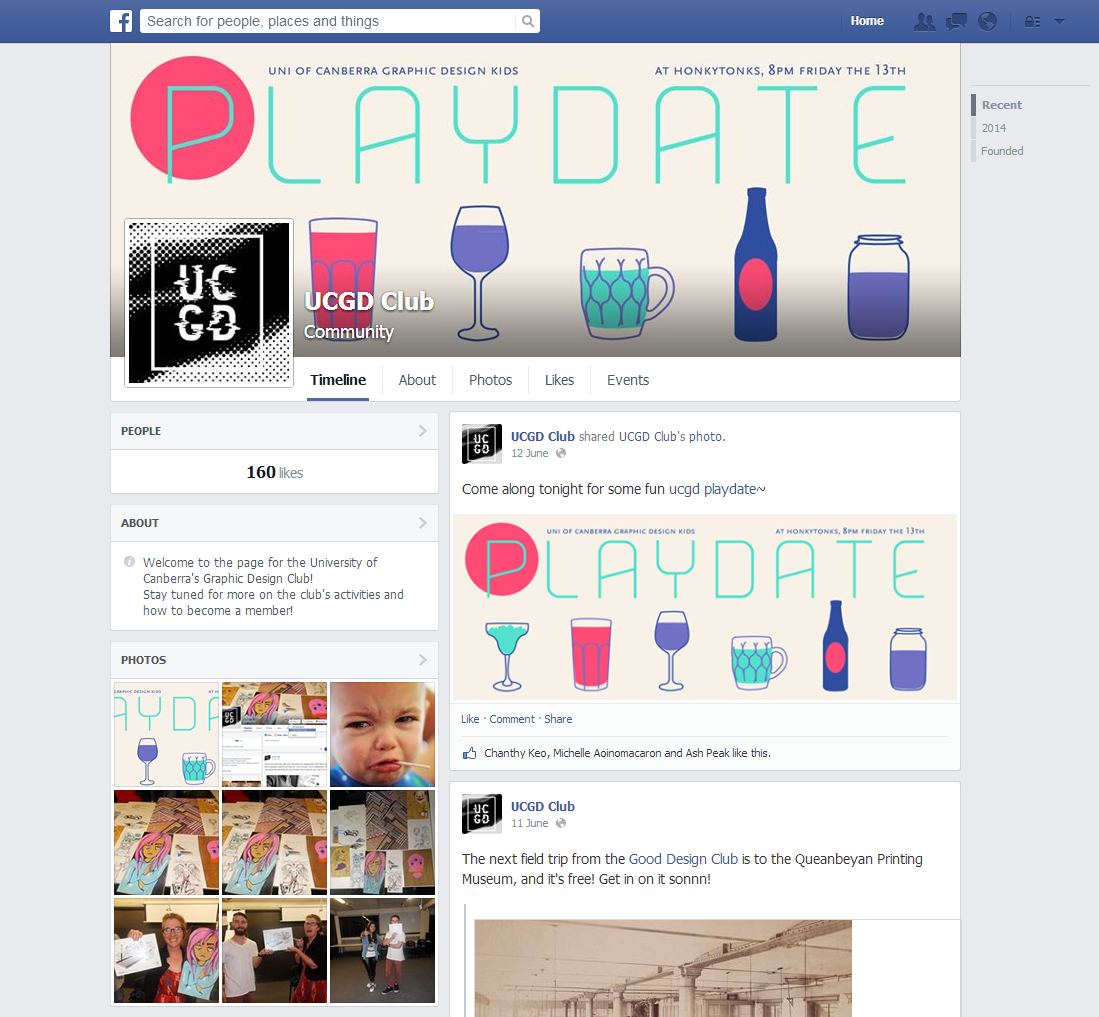The image size is (1099, 1017).
Task: Switch to the About tab
Action: click(x=417, y=380)
